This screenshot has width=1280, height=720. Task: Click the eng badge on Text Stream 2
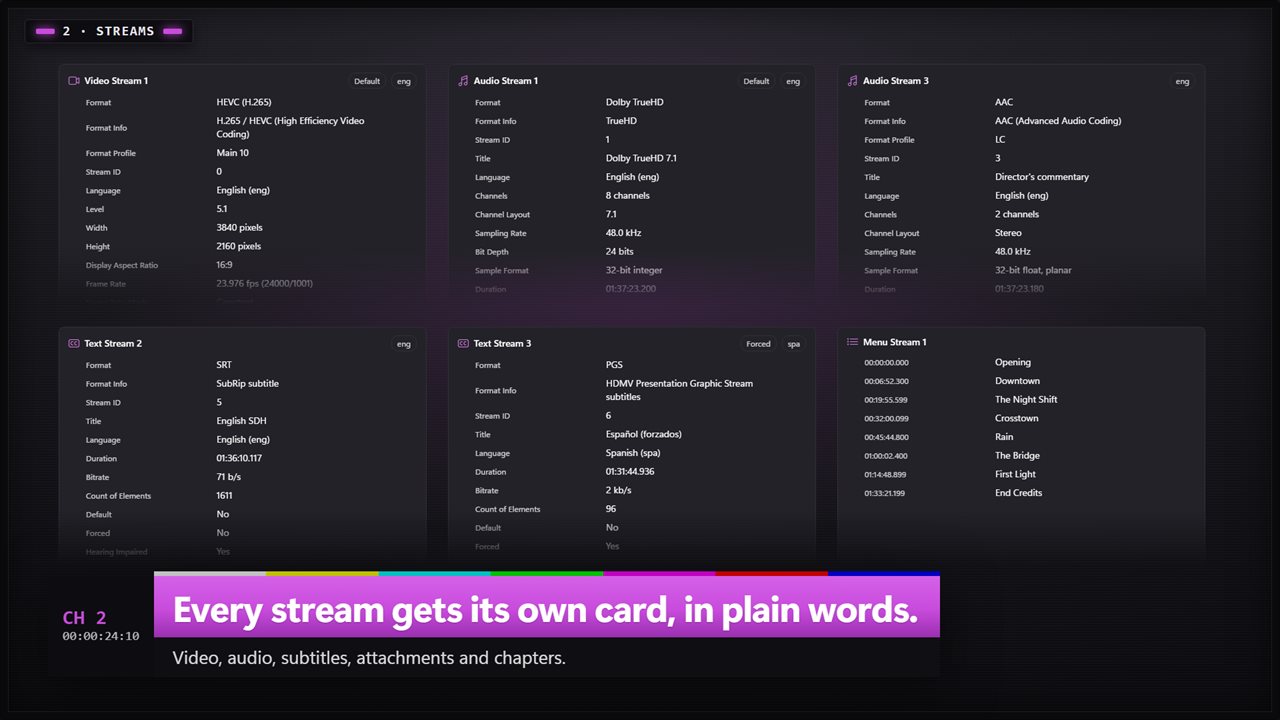click(403, 344)
